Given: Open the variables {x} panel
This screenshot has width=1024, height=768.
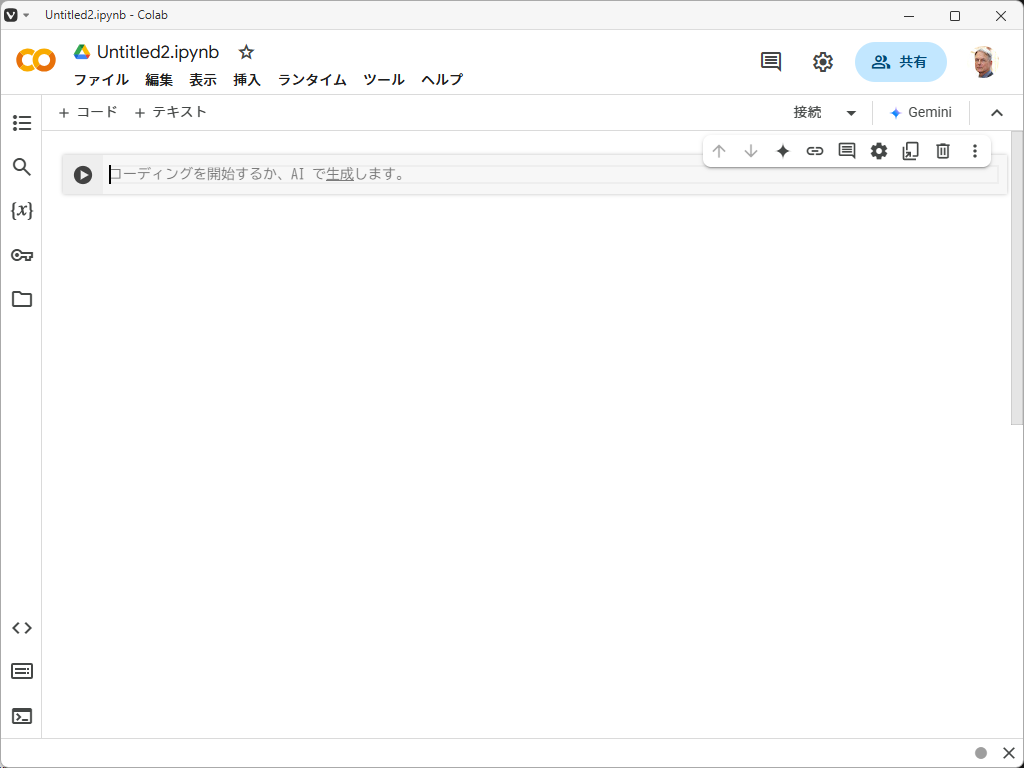Looking at the screenshot, I should (22, 210).
